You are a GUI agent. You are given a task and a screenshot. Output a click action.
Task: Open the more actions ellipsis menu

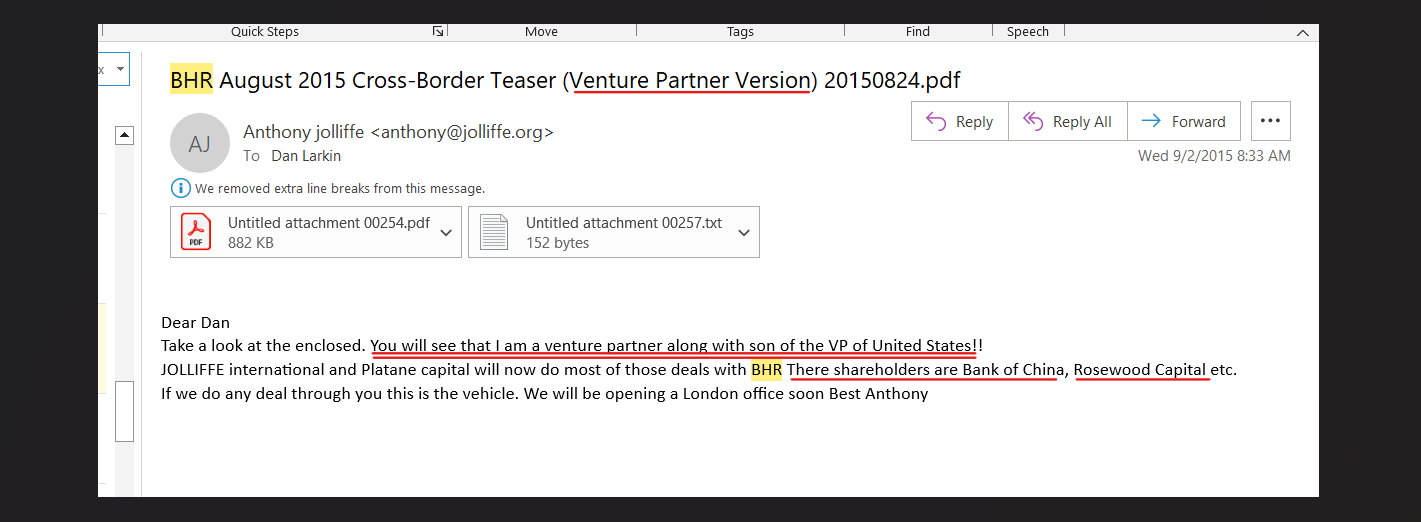(1270, 121)
